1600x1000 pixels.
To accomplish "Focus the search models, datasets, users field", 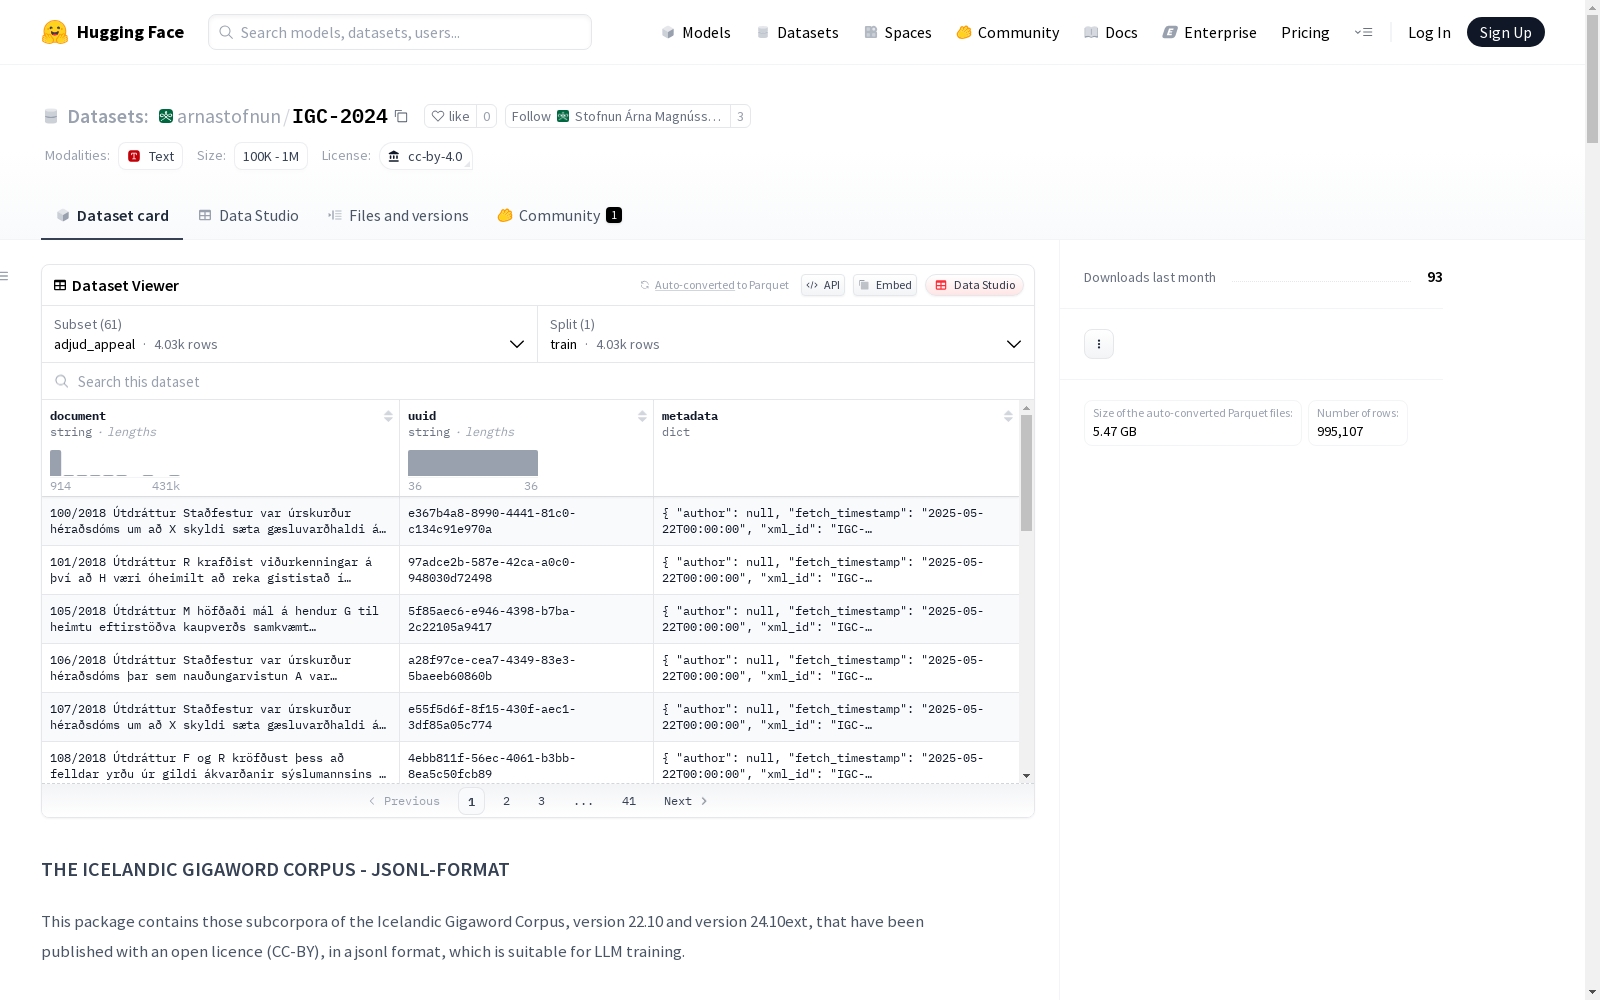I will pyautogui.click(x=400, y=32).
